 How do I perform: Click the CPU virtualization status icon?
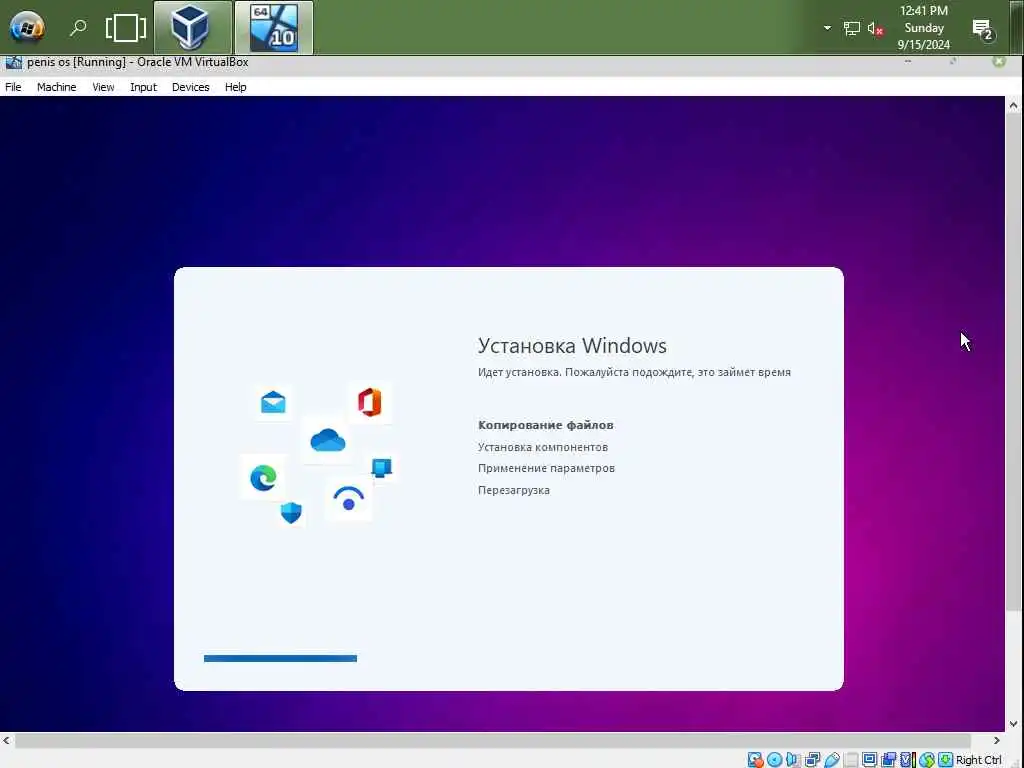click(x=907, y=760)
